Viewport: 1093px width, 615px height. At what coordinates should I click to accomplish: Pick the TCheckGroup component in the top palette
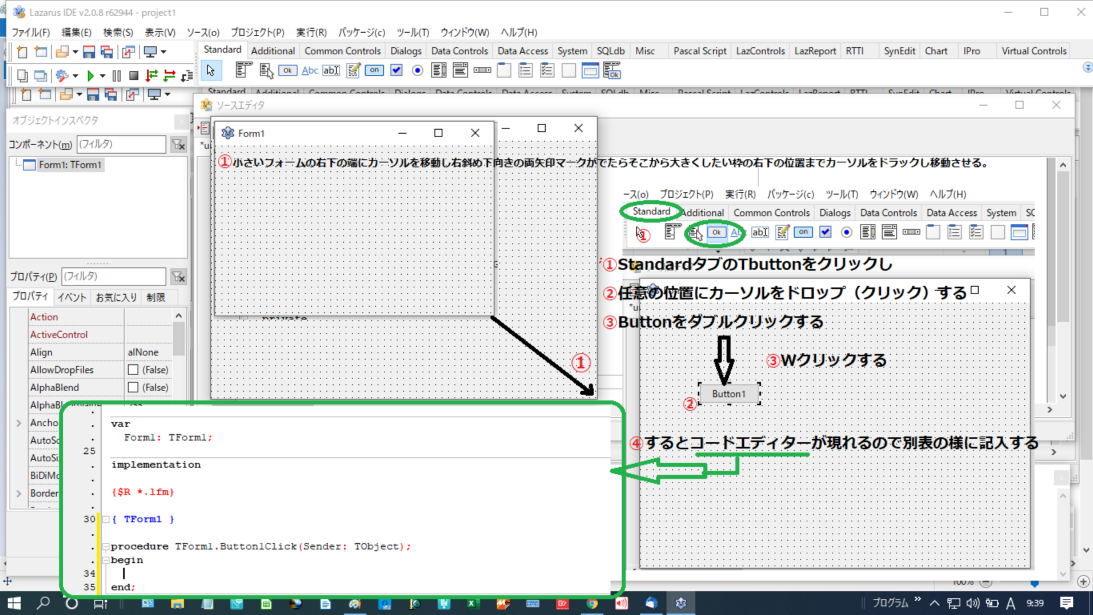[547, 70]
